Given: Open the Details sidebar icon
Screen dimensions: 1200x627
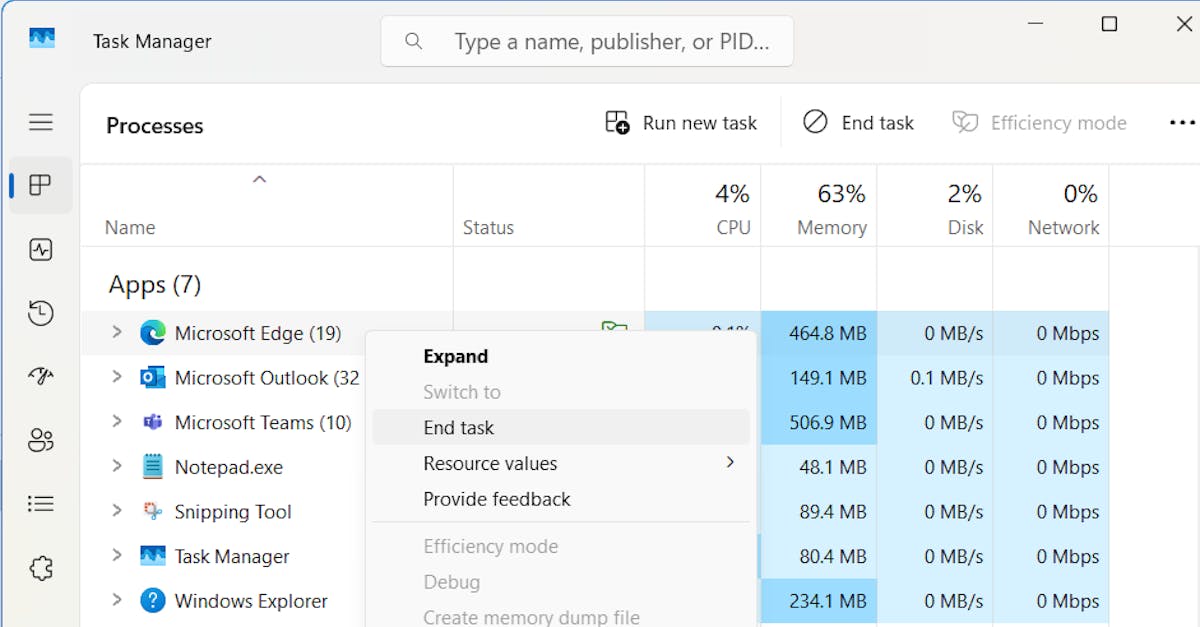Looking at the screenshot, I should tap(41, 504).
